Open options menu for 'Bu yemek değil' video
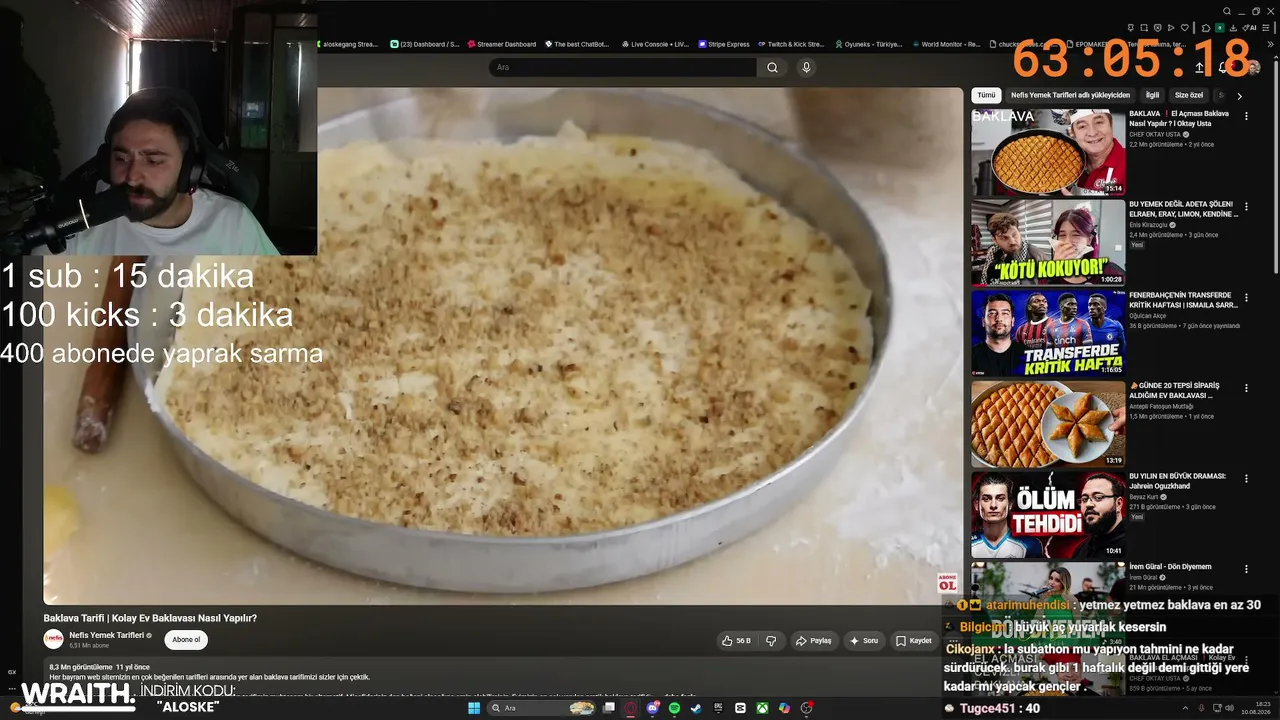 point(1246,206)
